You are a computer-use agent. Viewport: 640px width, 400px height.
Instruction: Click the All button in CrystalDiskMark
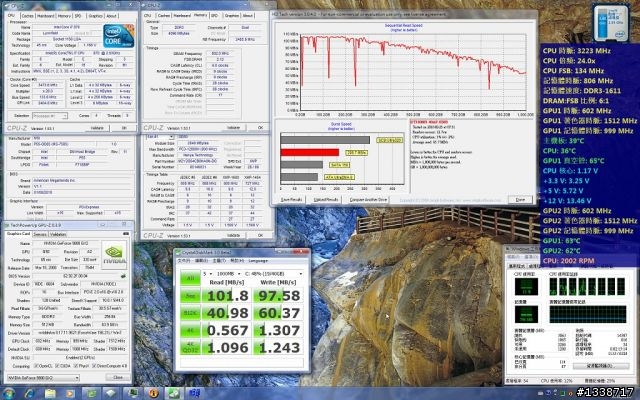pyautogui.click(x=190, y=278)
